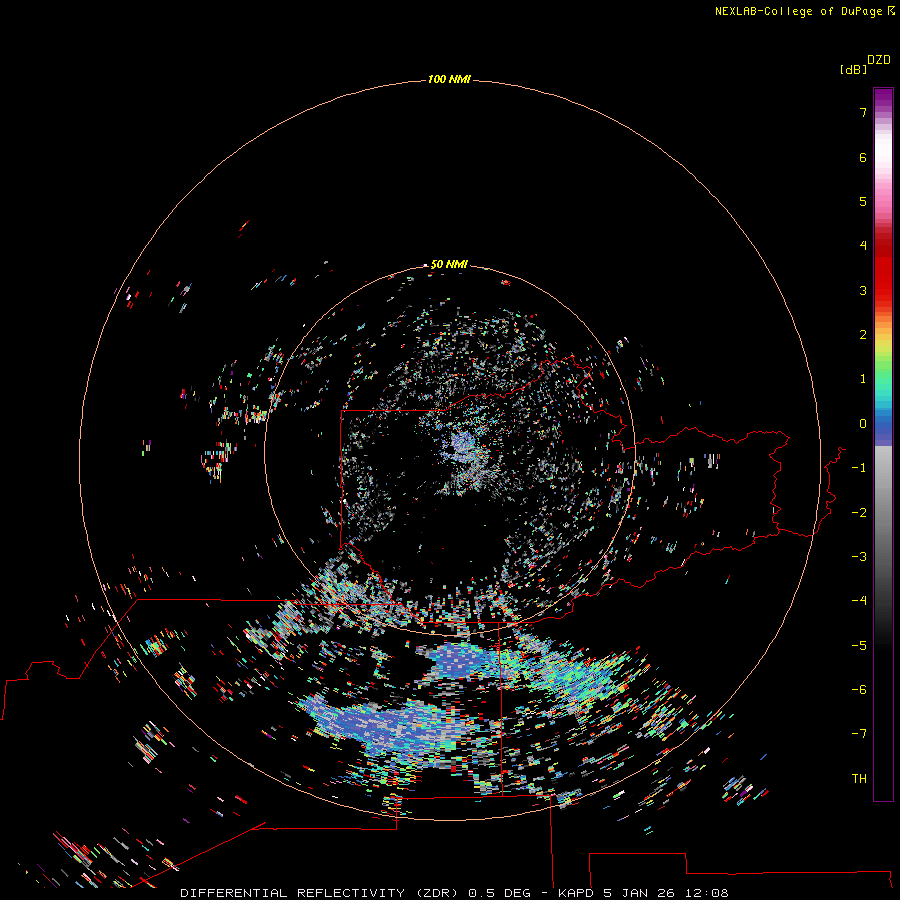Click the 0 value on color scale
The width and height of the screenshot is (900, 900).
pos(863,424)
